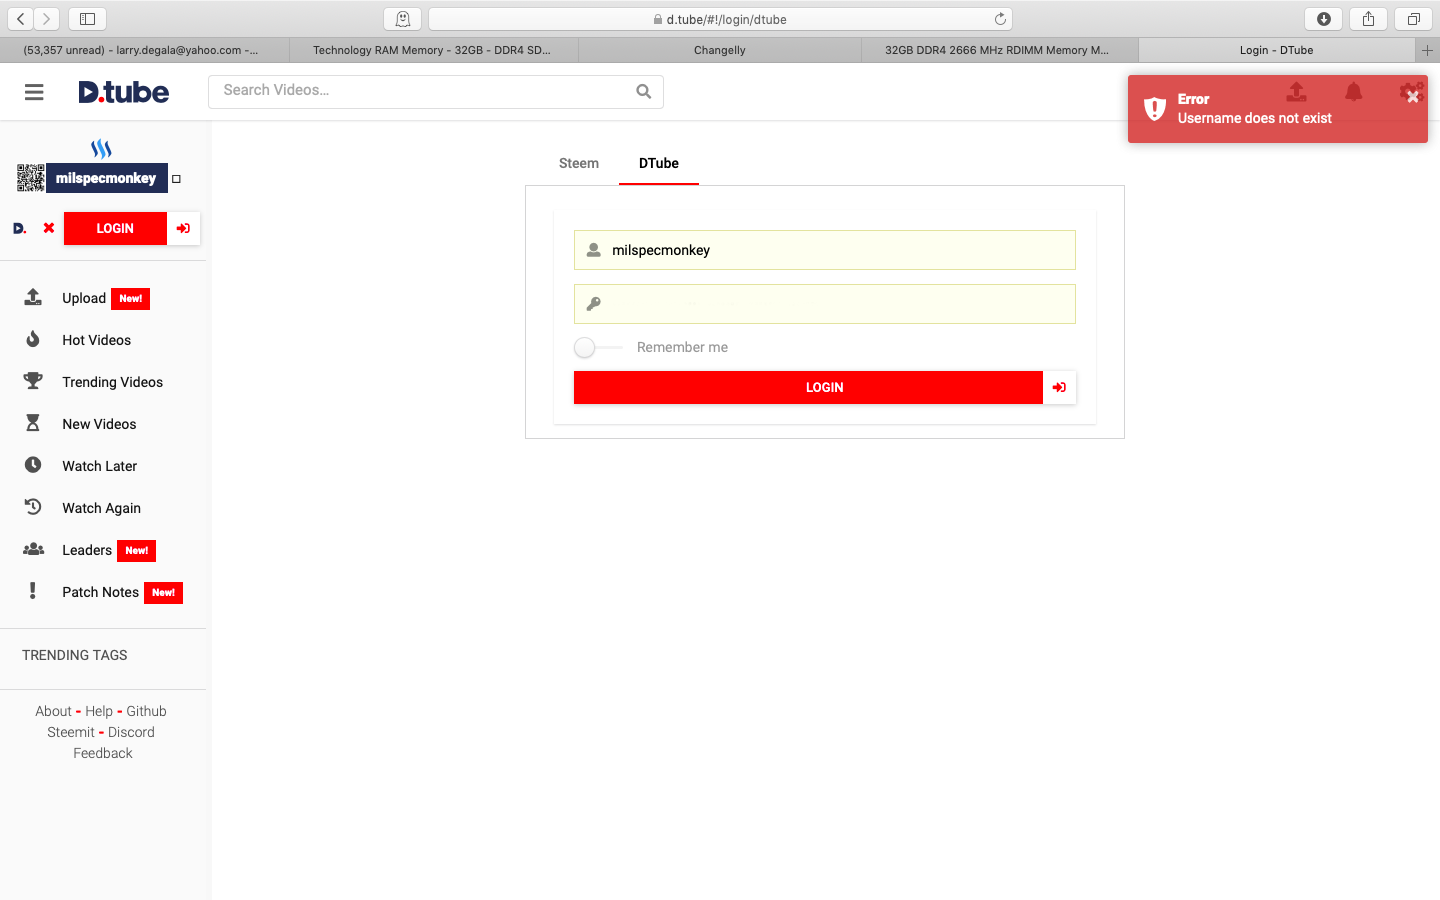
Task: Click the wide LOGIN button in the form
Action: 808,387
